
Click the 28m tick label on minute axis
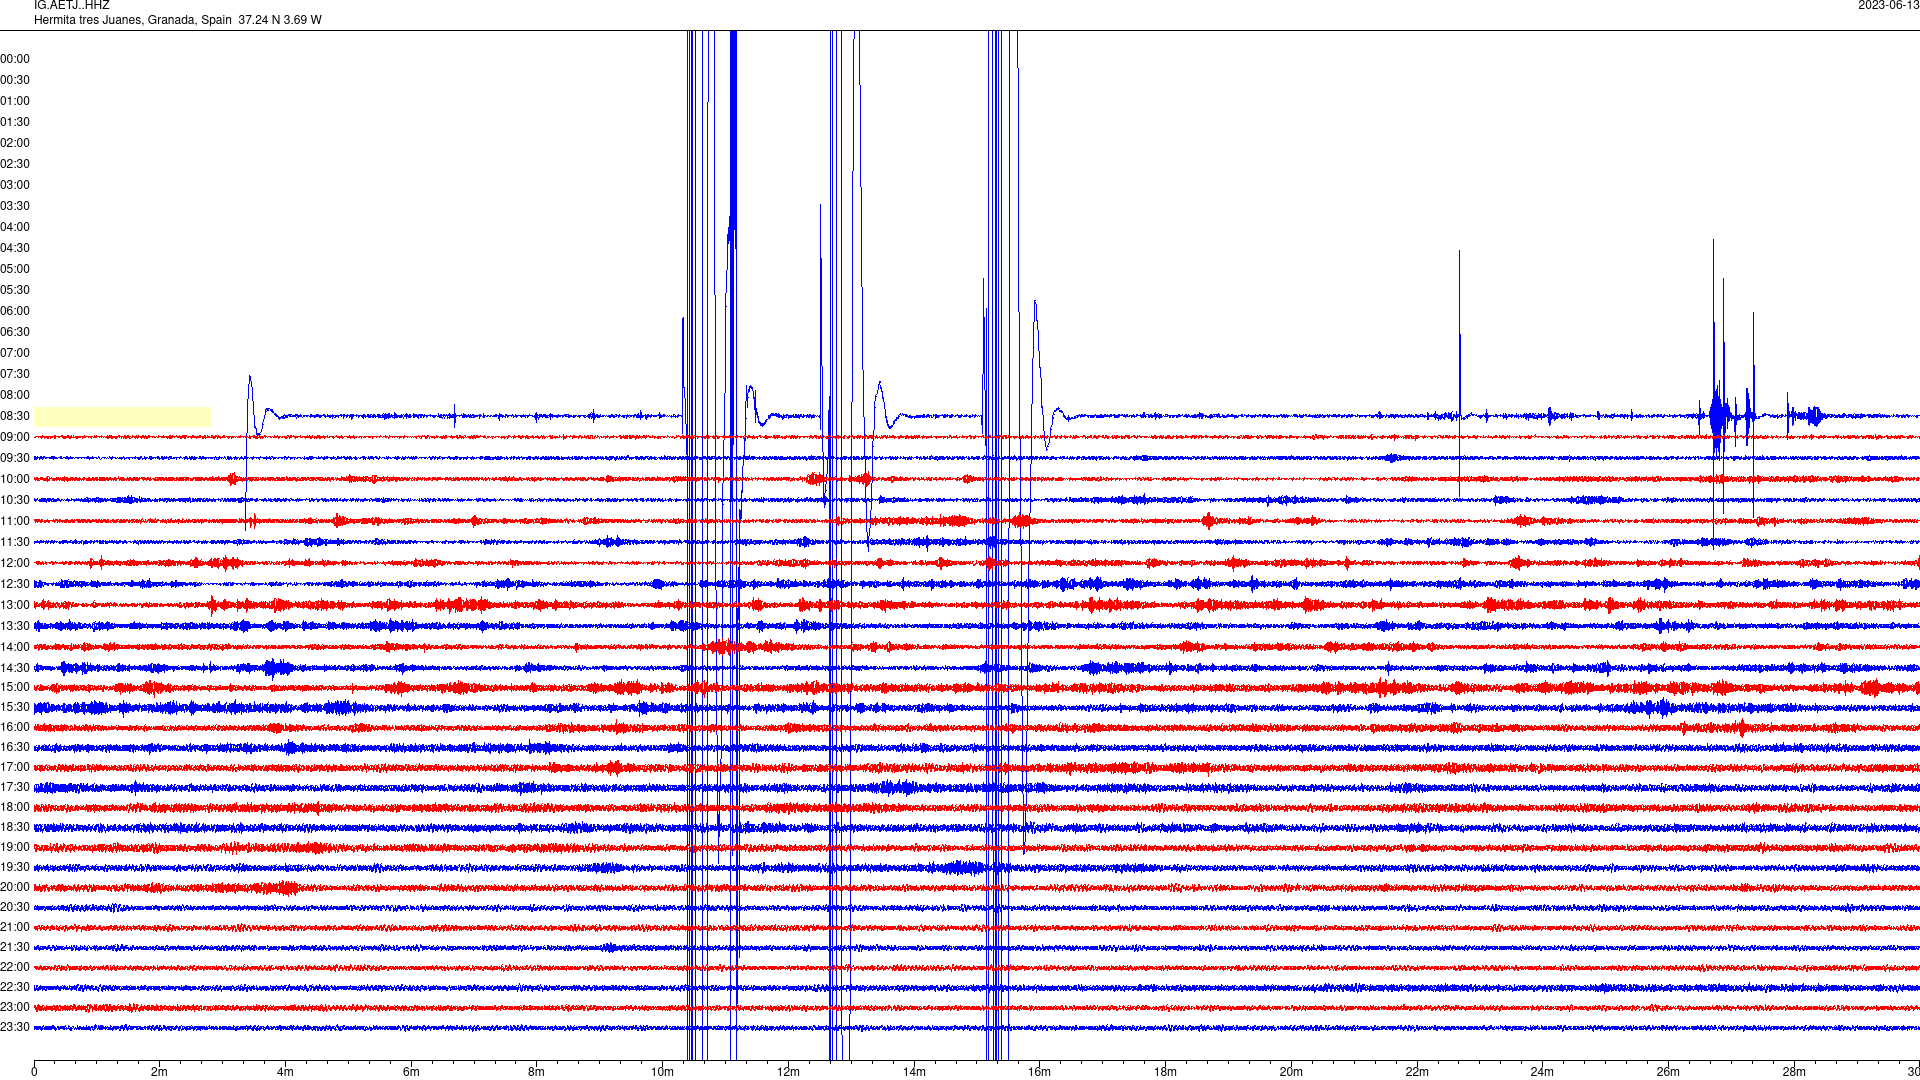click(1794, 1072)
